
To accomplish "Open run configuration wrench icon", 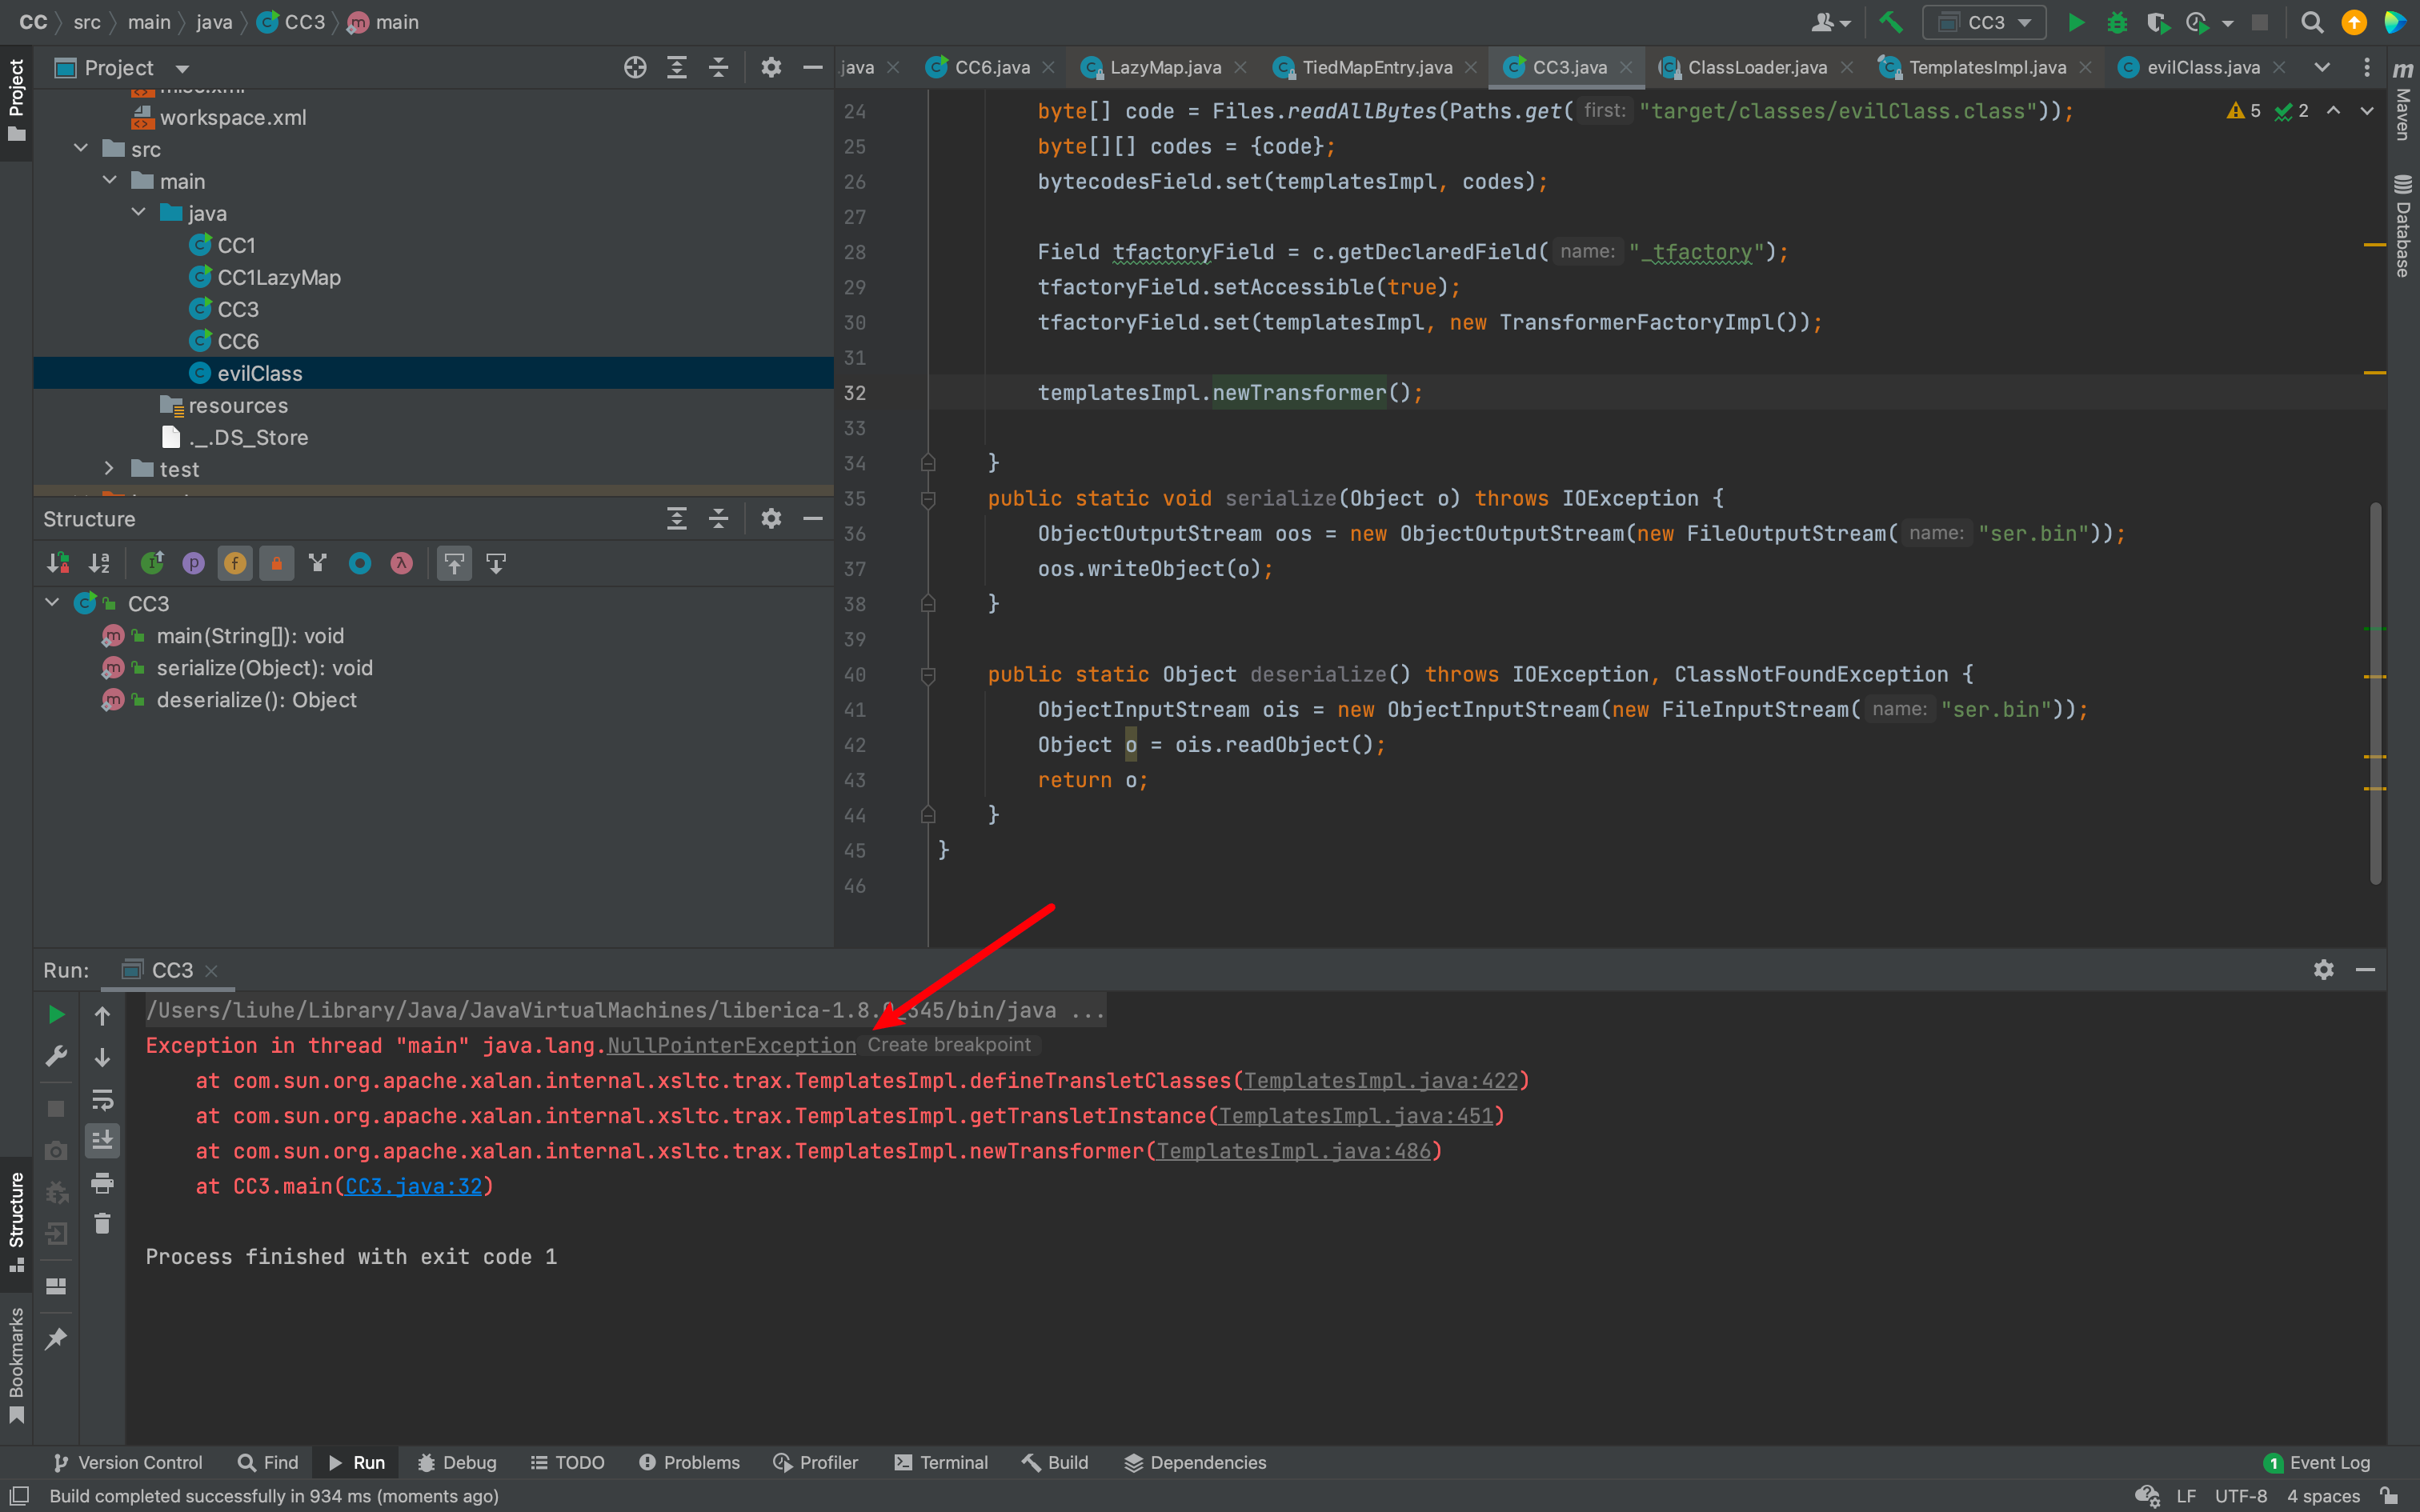I will tap(56, 1056).
